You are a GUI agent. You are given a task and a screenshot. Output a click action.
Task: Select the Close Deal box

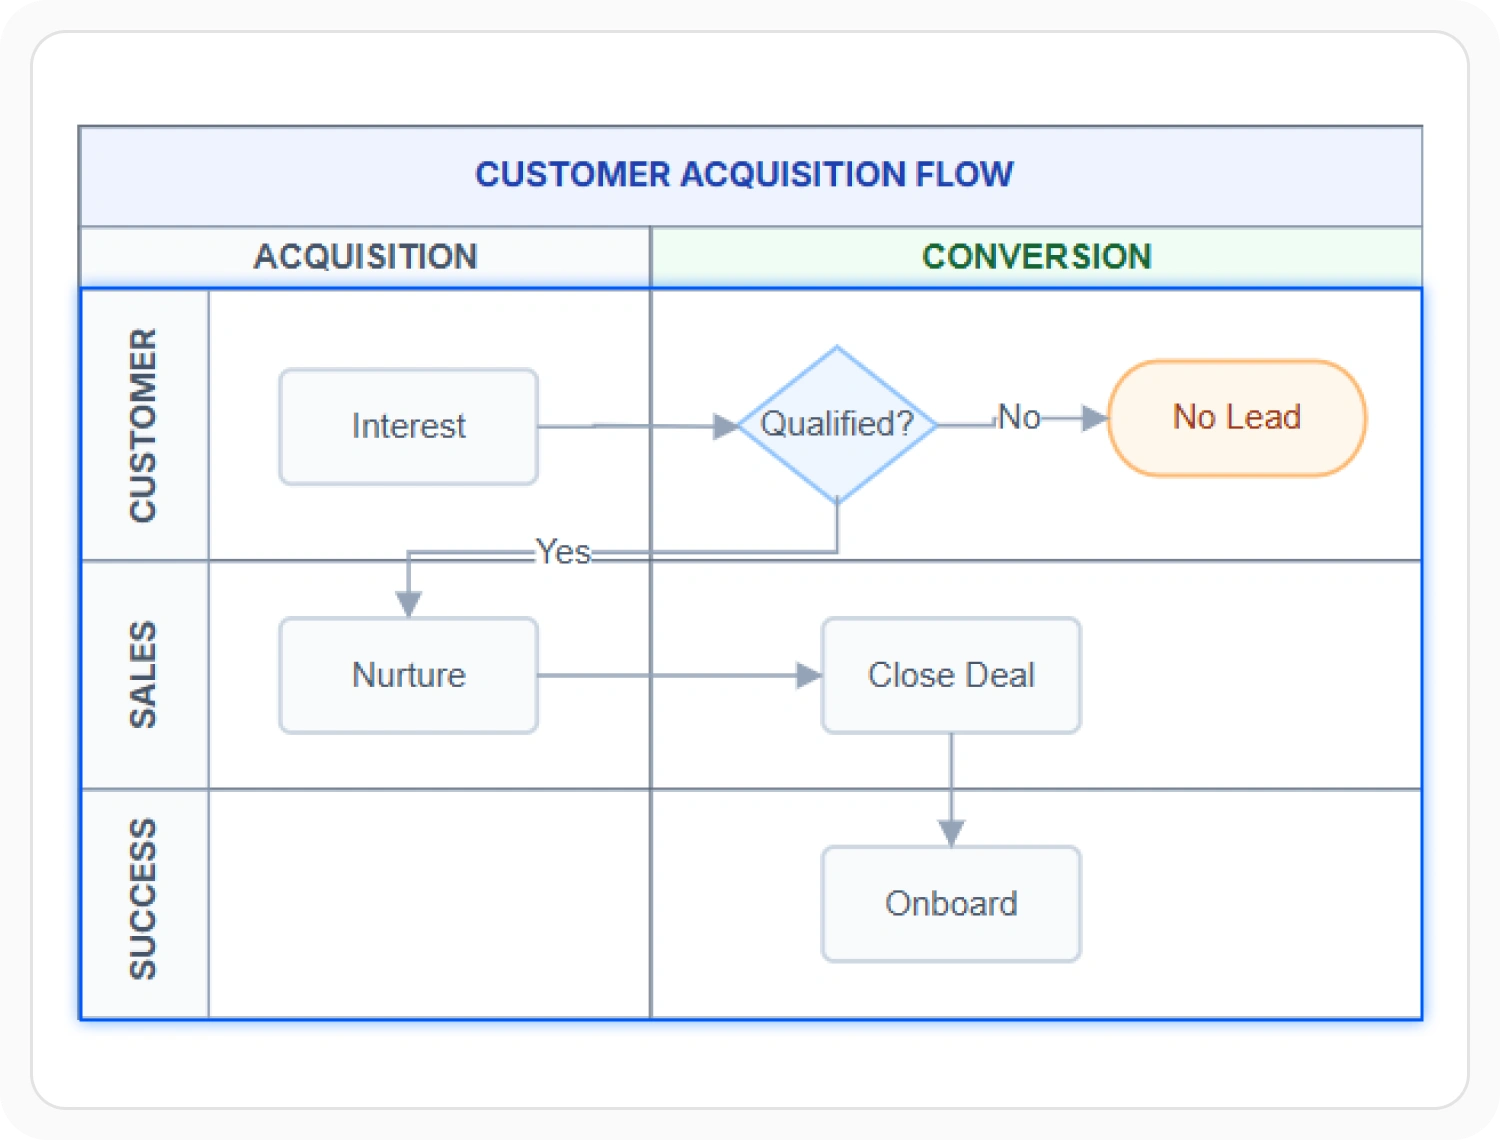pos(951,675)
